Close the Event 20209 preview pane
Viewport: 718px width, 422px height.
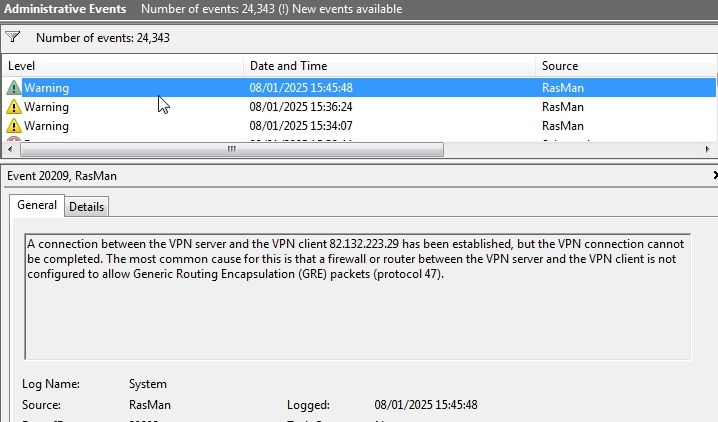[x=714, y=175]
